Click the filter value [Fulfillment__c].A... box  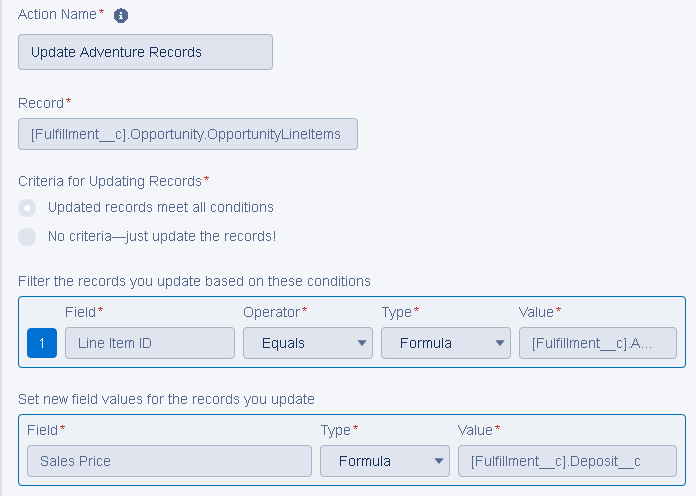coord(597,343)
